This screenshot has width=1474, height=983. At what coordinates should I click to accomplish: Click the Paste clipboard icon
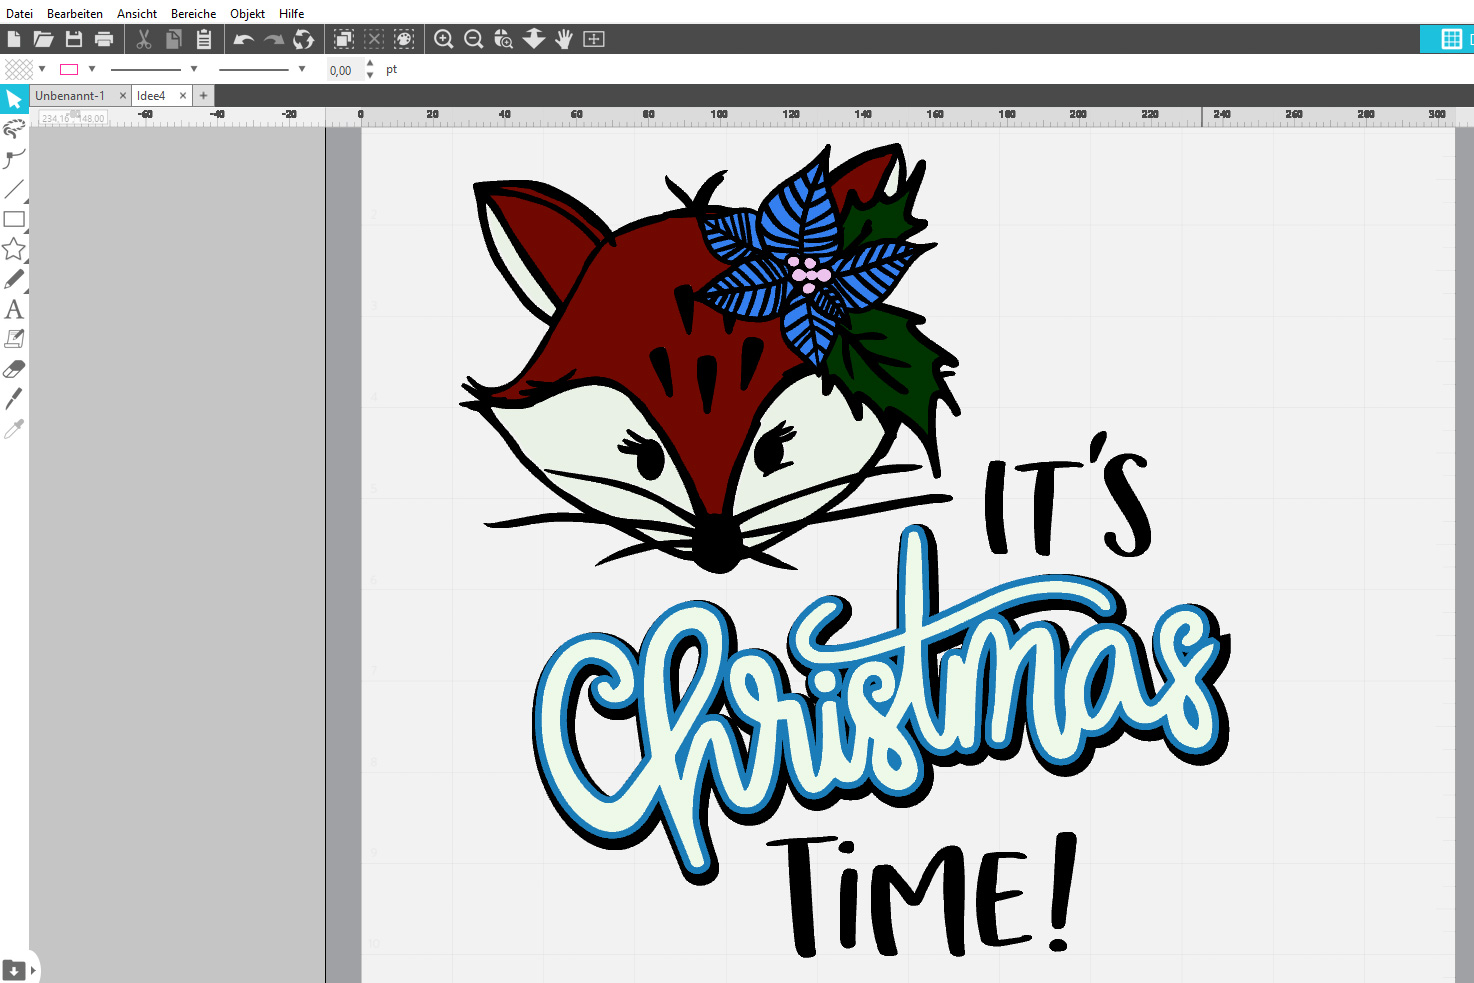[x=204, y=39]
